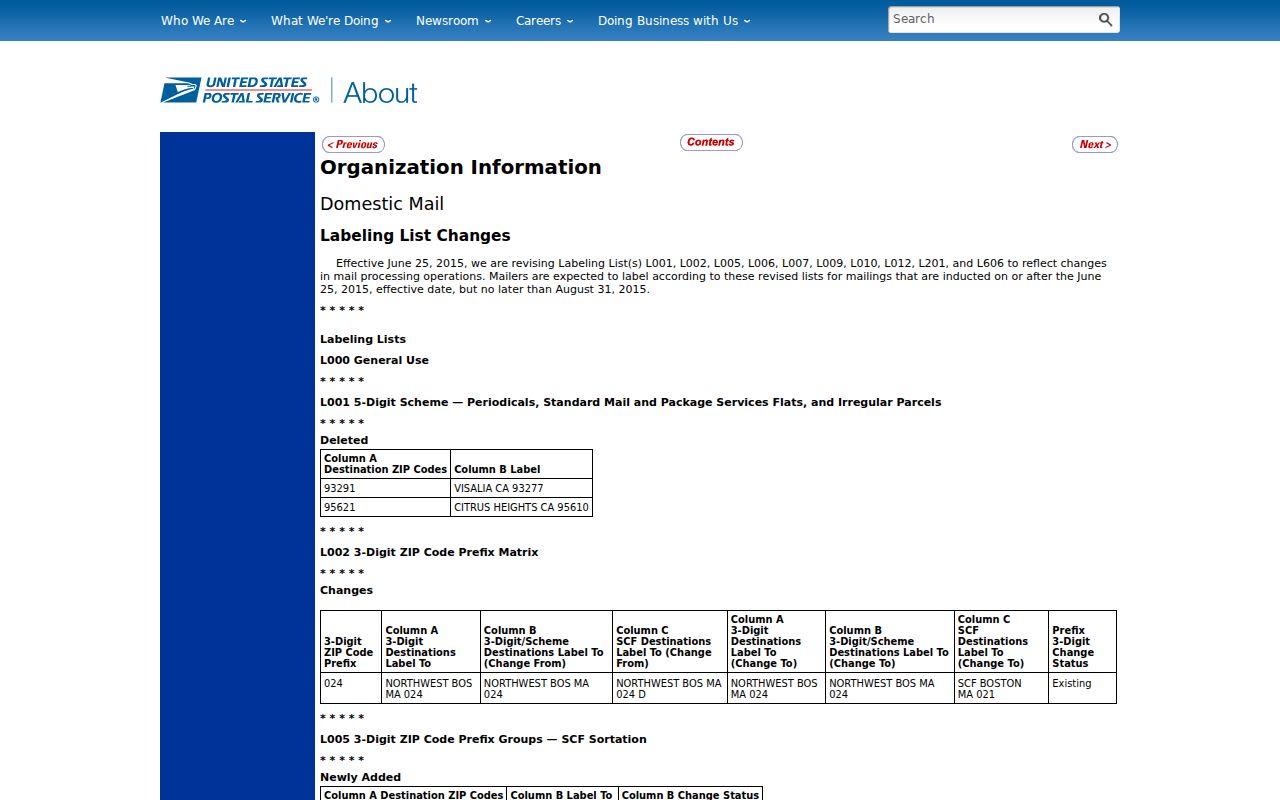1280x800 pixels.
Task: Click the L001 5-Digit Scheme heading
Action: coord(630,402)
